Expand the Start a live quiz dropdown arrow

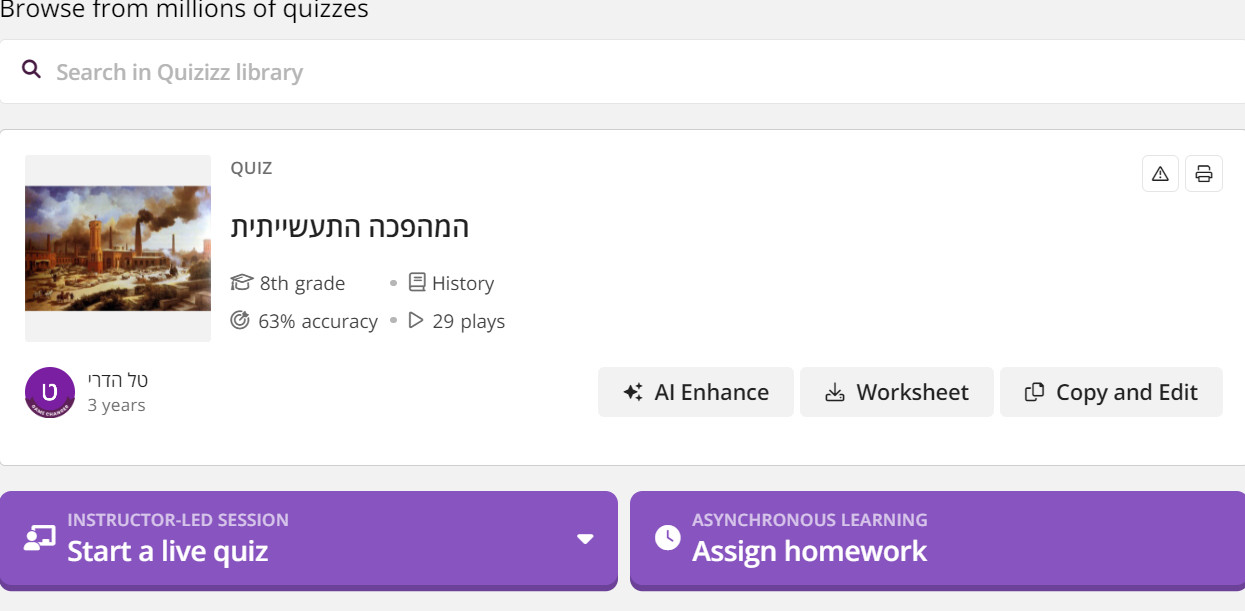(586, 539)
